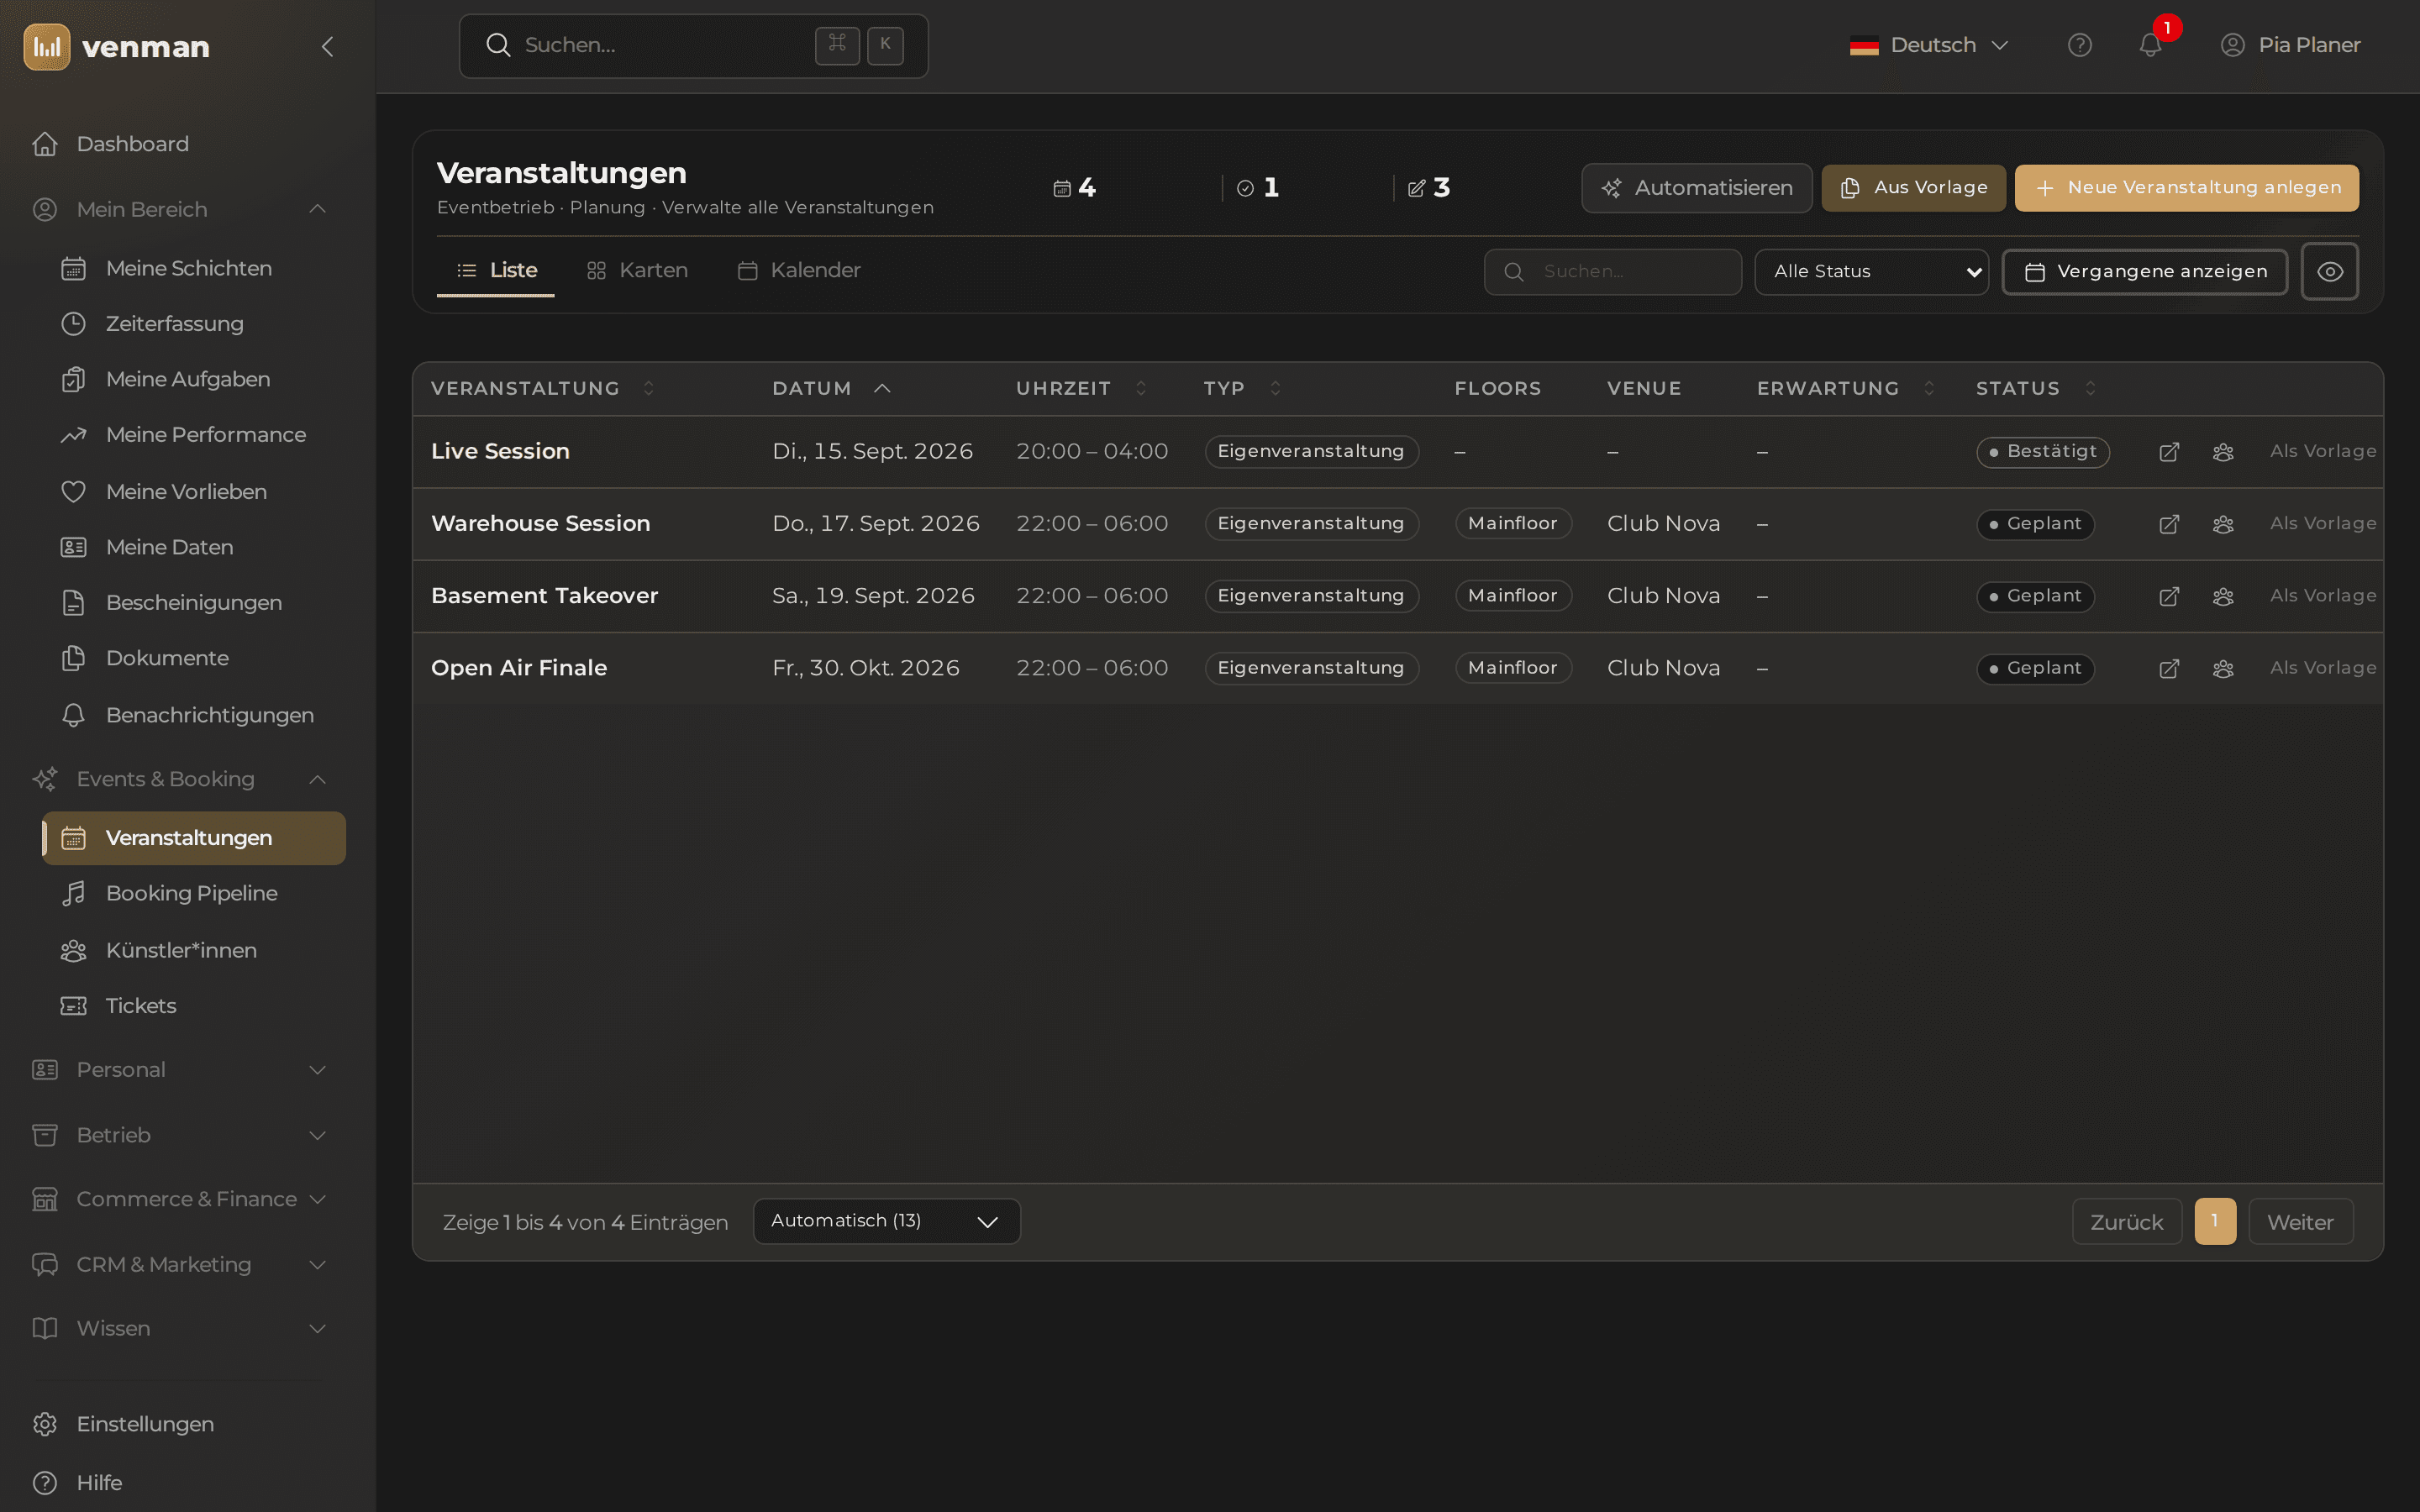The width and height of the screenshot is (2420, 1512).
Task: Click the venman logo icon
Action: (47, 46)
